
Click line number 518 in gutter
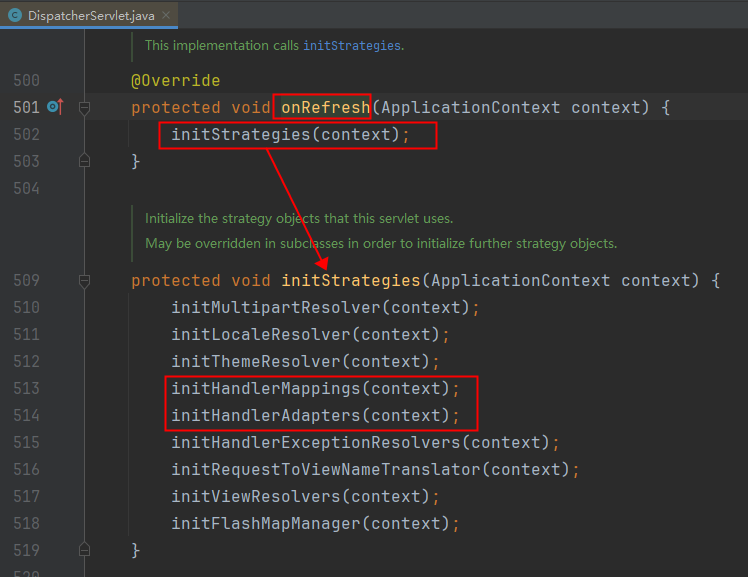(x=26, y=524)
